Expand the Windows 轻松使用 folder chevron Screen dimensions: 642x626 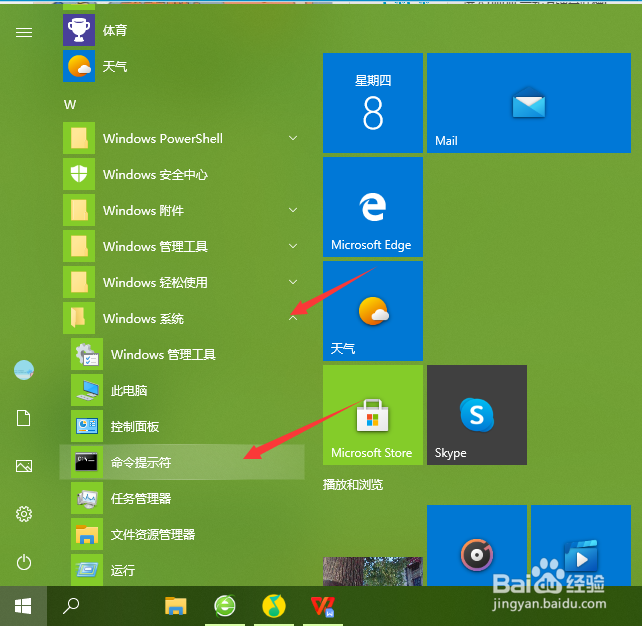(x=293, y=282)
